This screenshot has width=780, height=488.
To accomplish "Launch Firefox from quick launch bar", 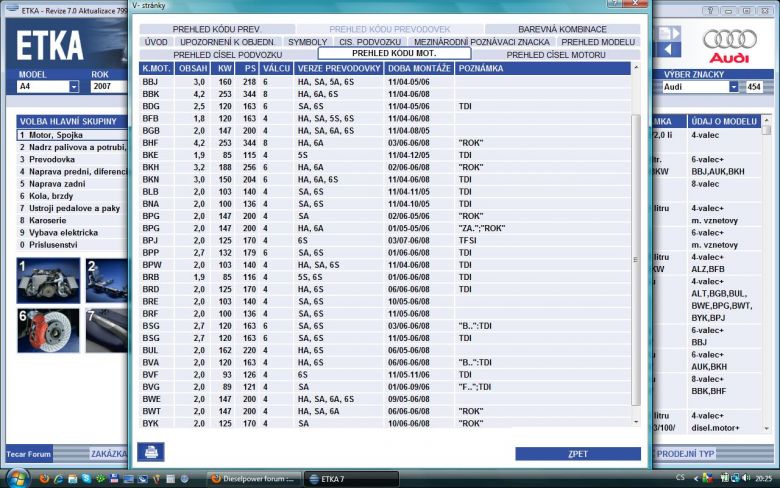I will click(44, 479).
